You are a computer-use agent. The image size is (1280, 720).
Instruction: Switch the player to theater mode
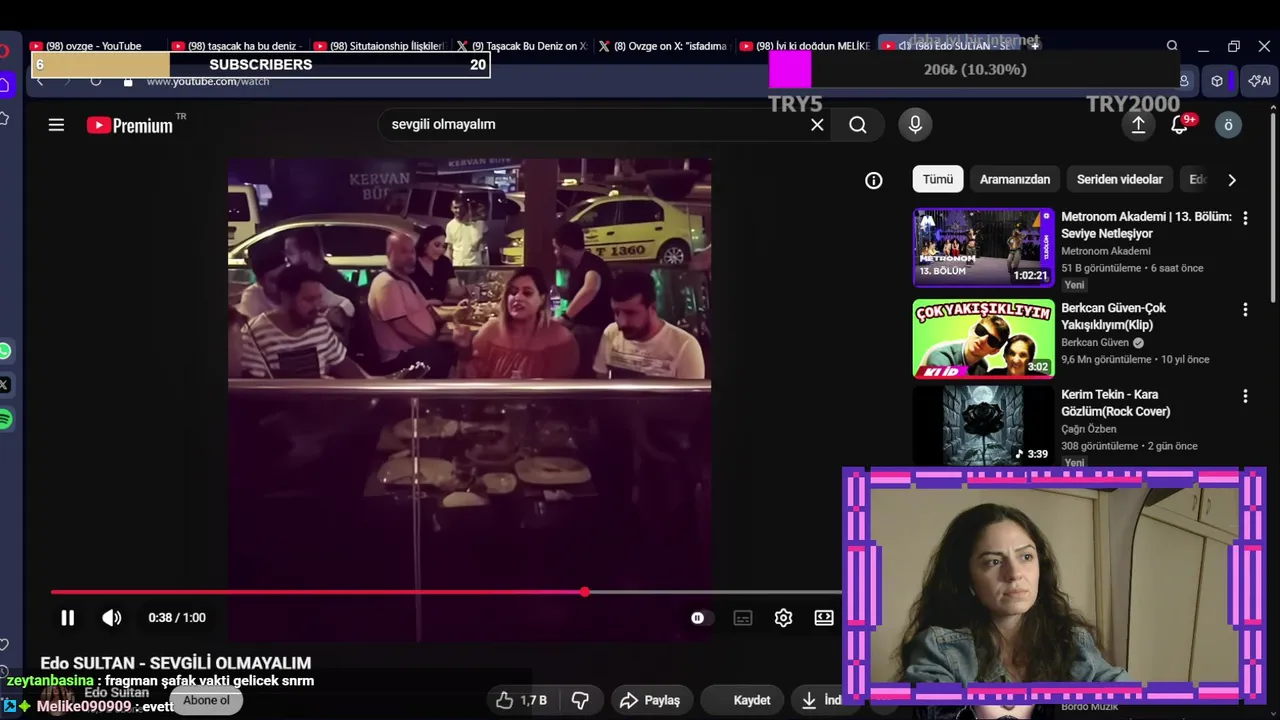[x=824, y=618]
